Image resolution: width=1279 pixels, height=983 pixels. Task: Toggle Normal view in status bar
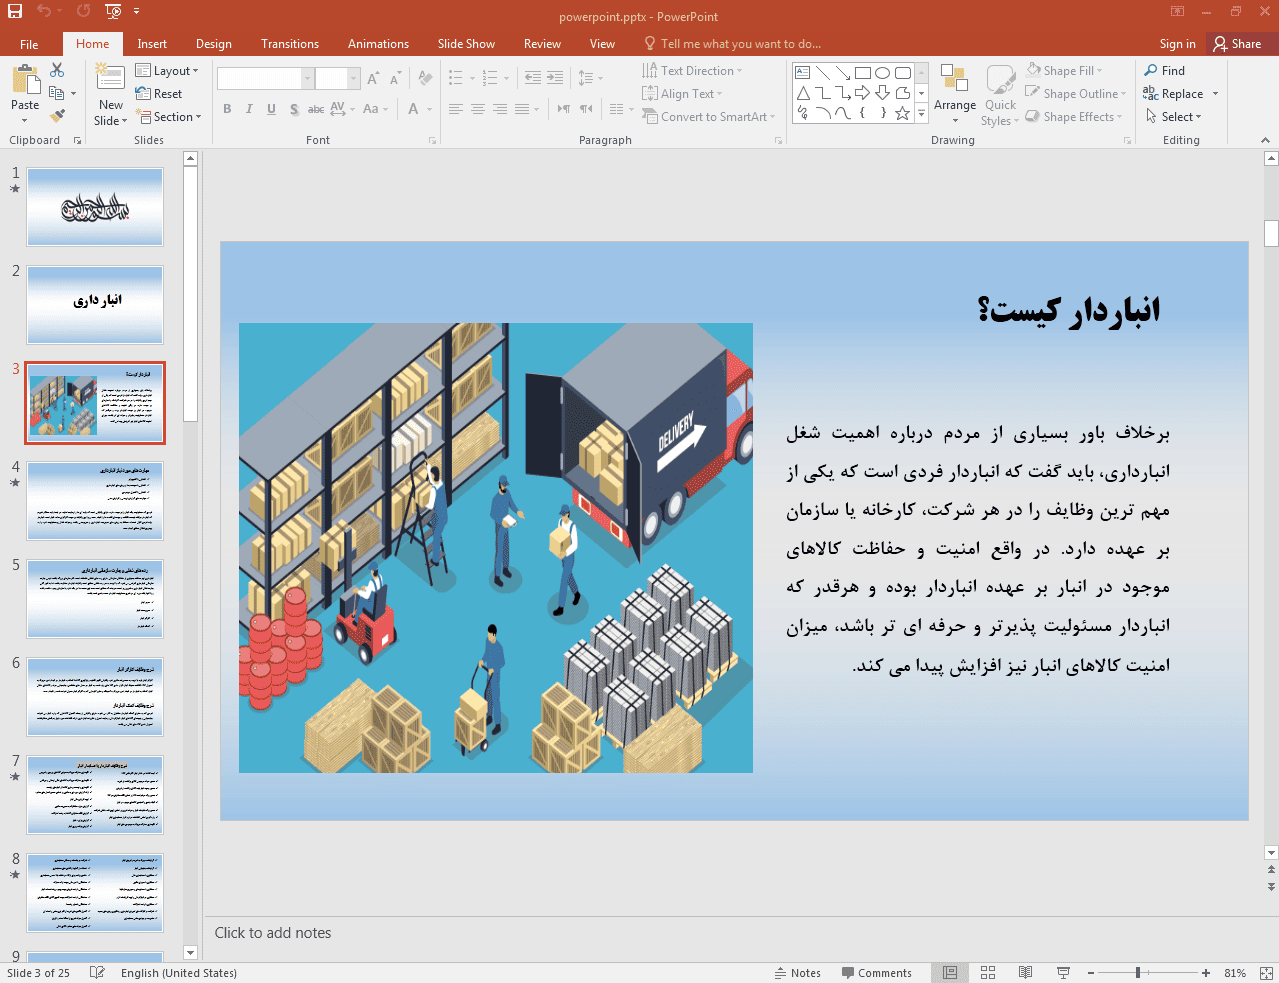[x=950, y=973]
